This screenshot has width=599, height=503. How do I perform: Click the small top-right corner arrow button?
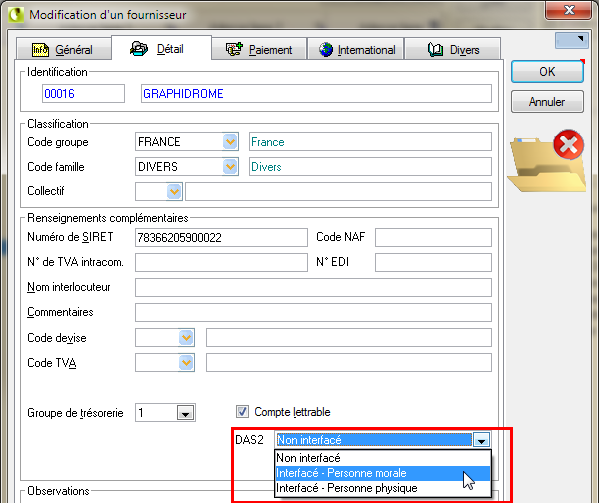pyautogui.click(x=571, y=40)
